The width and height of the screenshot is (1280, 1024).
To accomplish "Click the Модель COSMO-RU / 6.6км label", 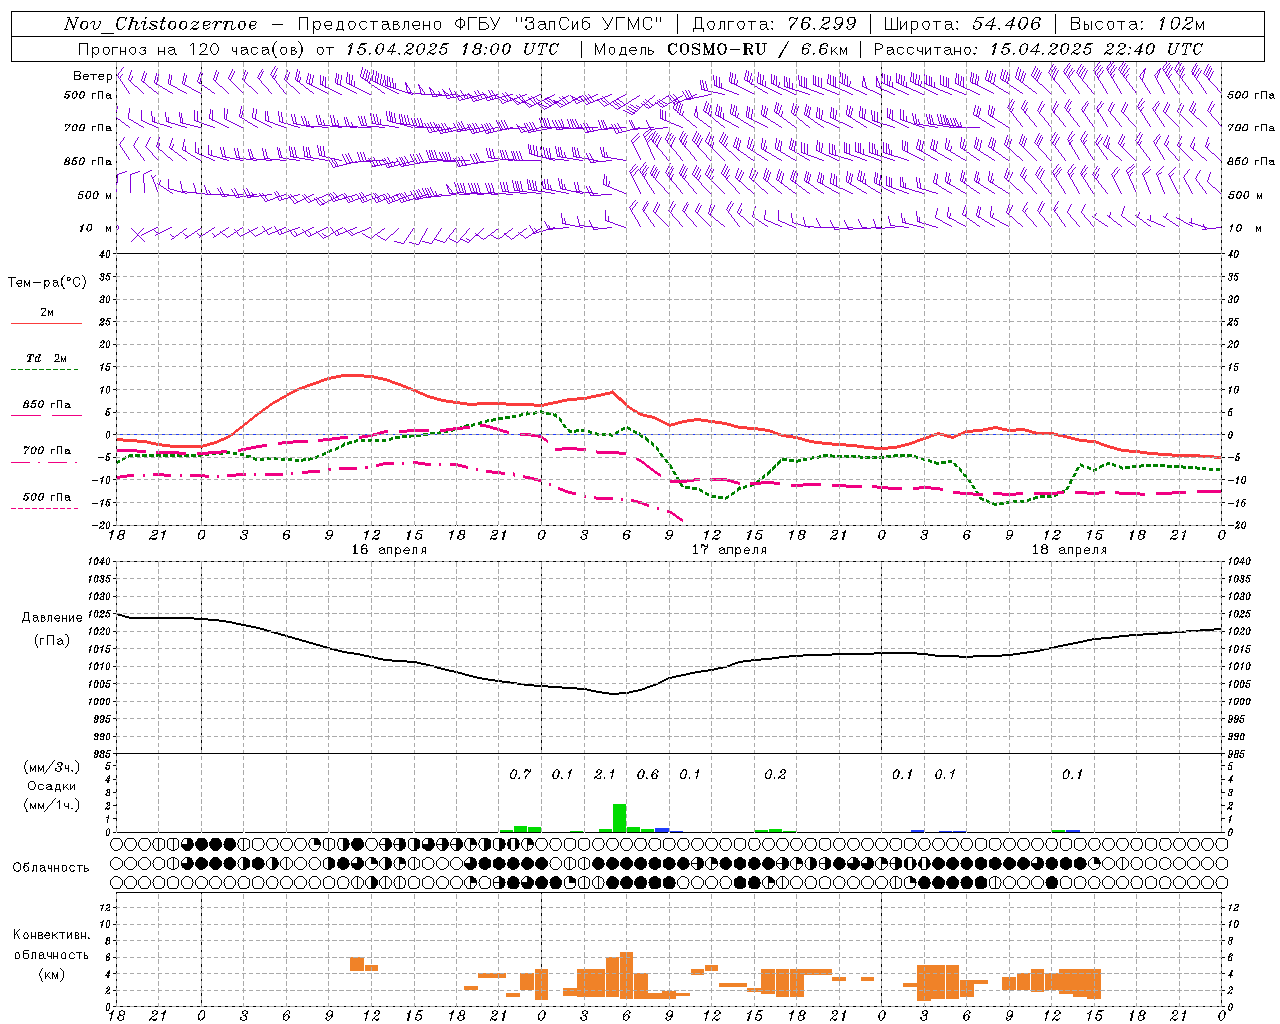I will point(721,49).
